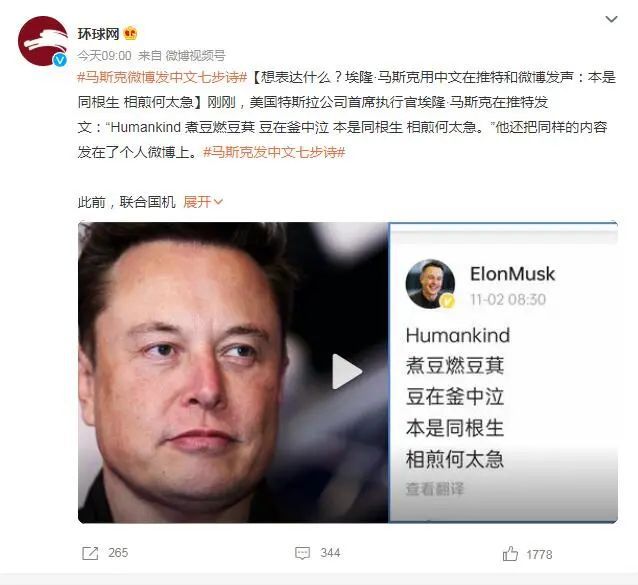
Task: Expand the truncated post with 展开
Action: (203, 201)
